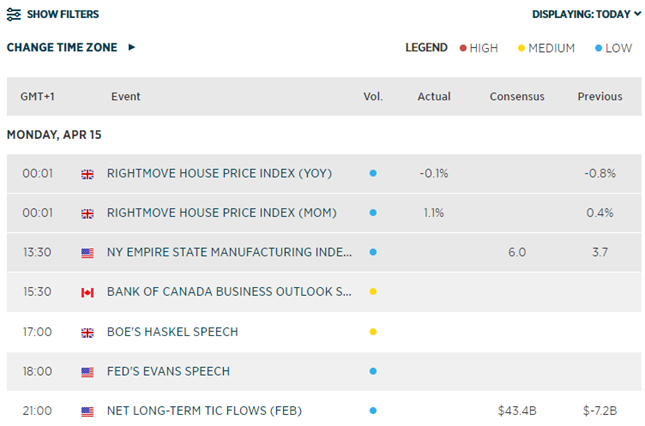Toggle the Medium volatility legend filter
This screenshot has height=426, width=645.
pyautogui.click(x=546, y=48)
